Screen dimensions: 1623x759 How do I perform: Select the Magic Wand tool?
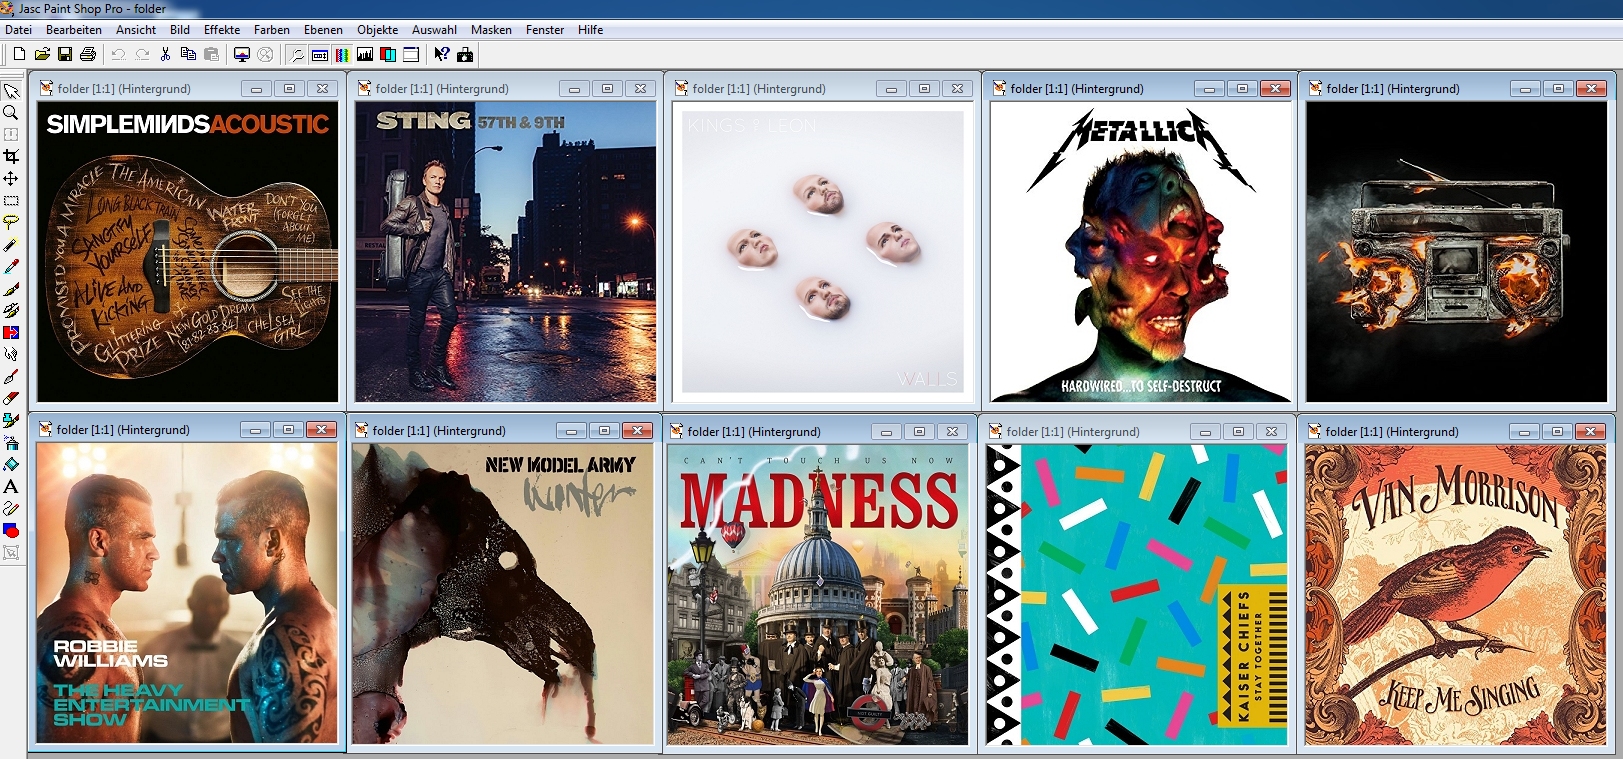[11, 245]
